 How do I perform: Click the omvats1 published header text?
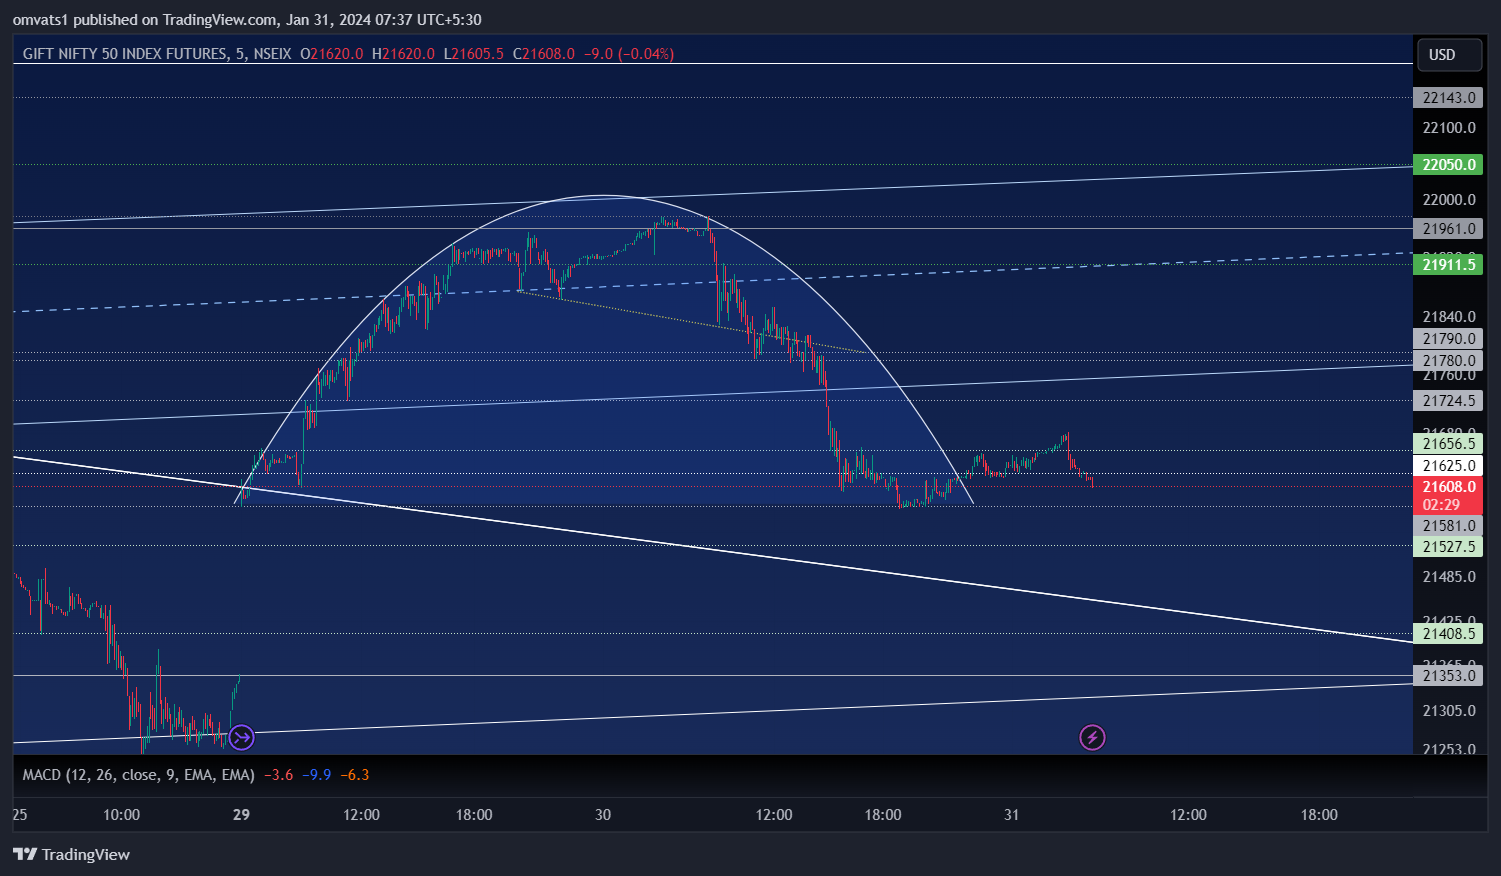tap(247, 20)
